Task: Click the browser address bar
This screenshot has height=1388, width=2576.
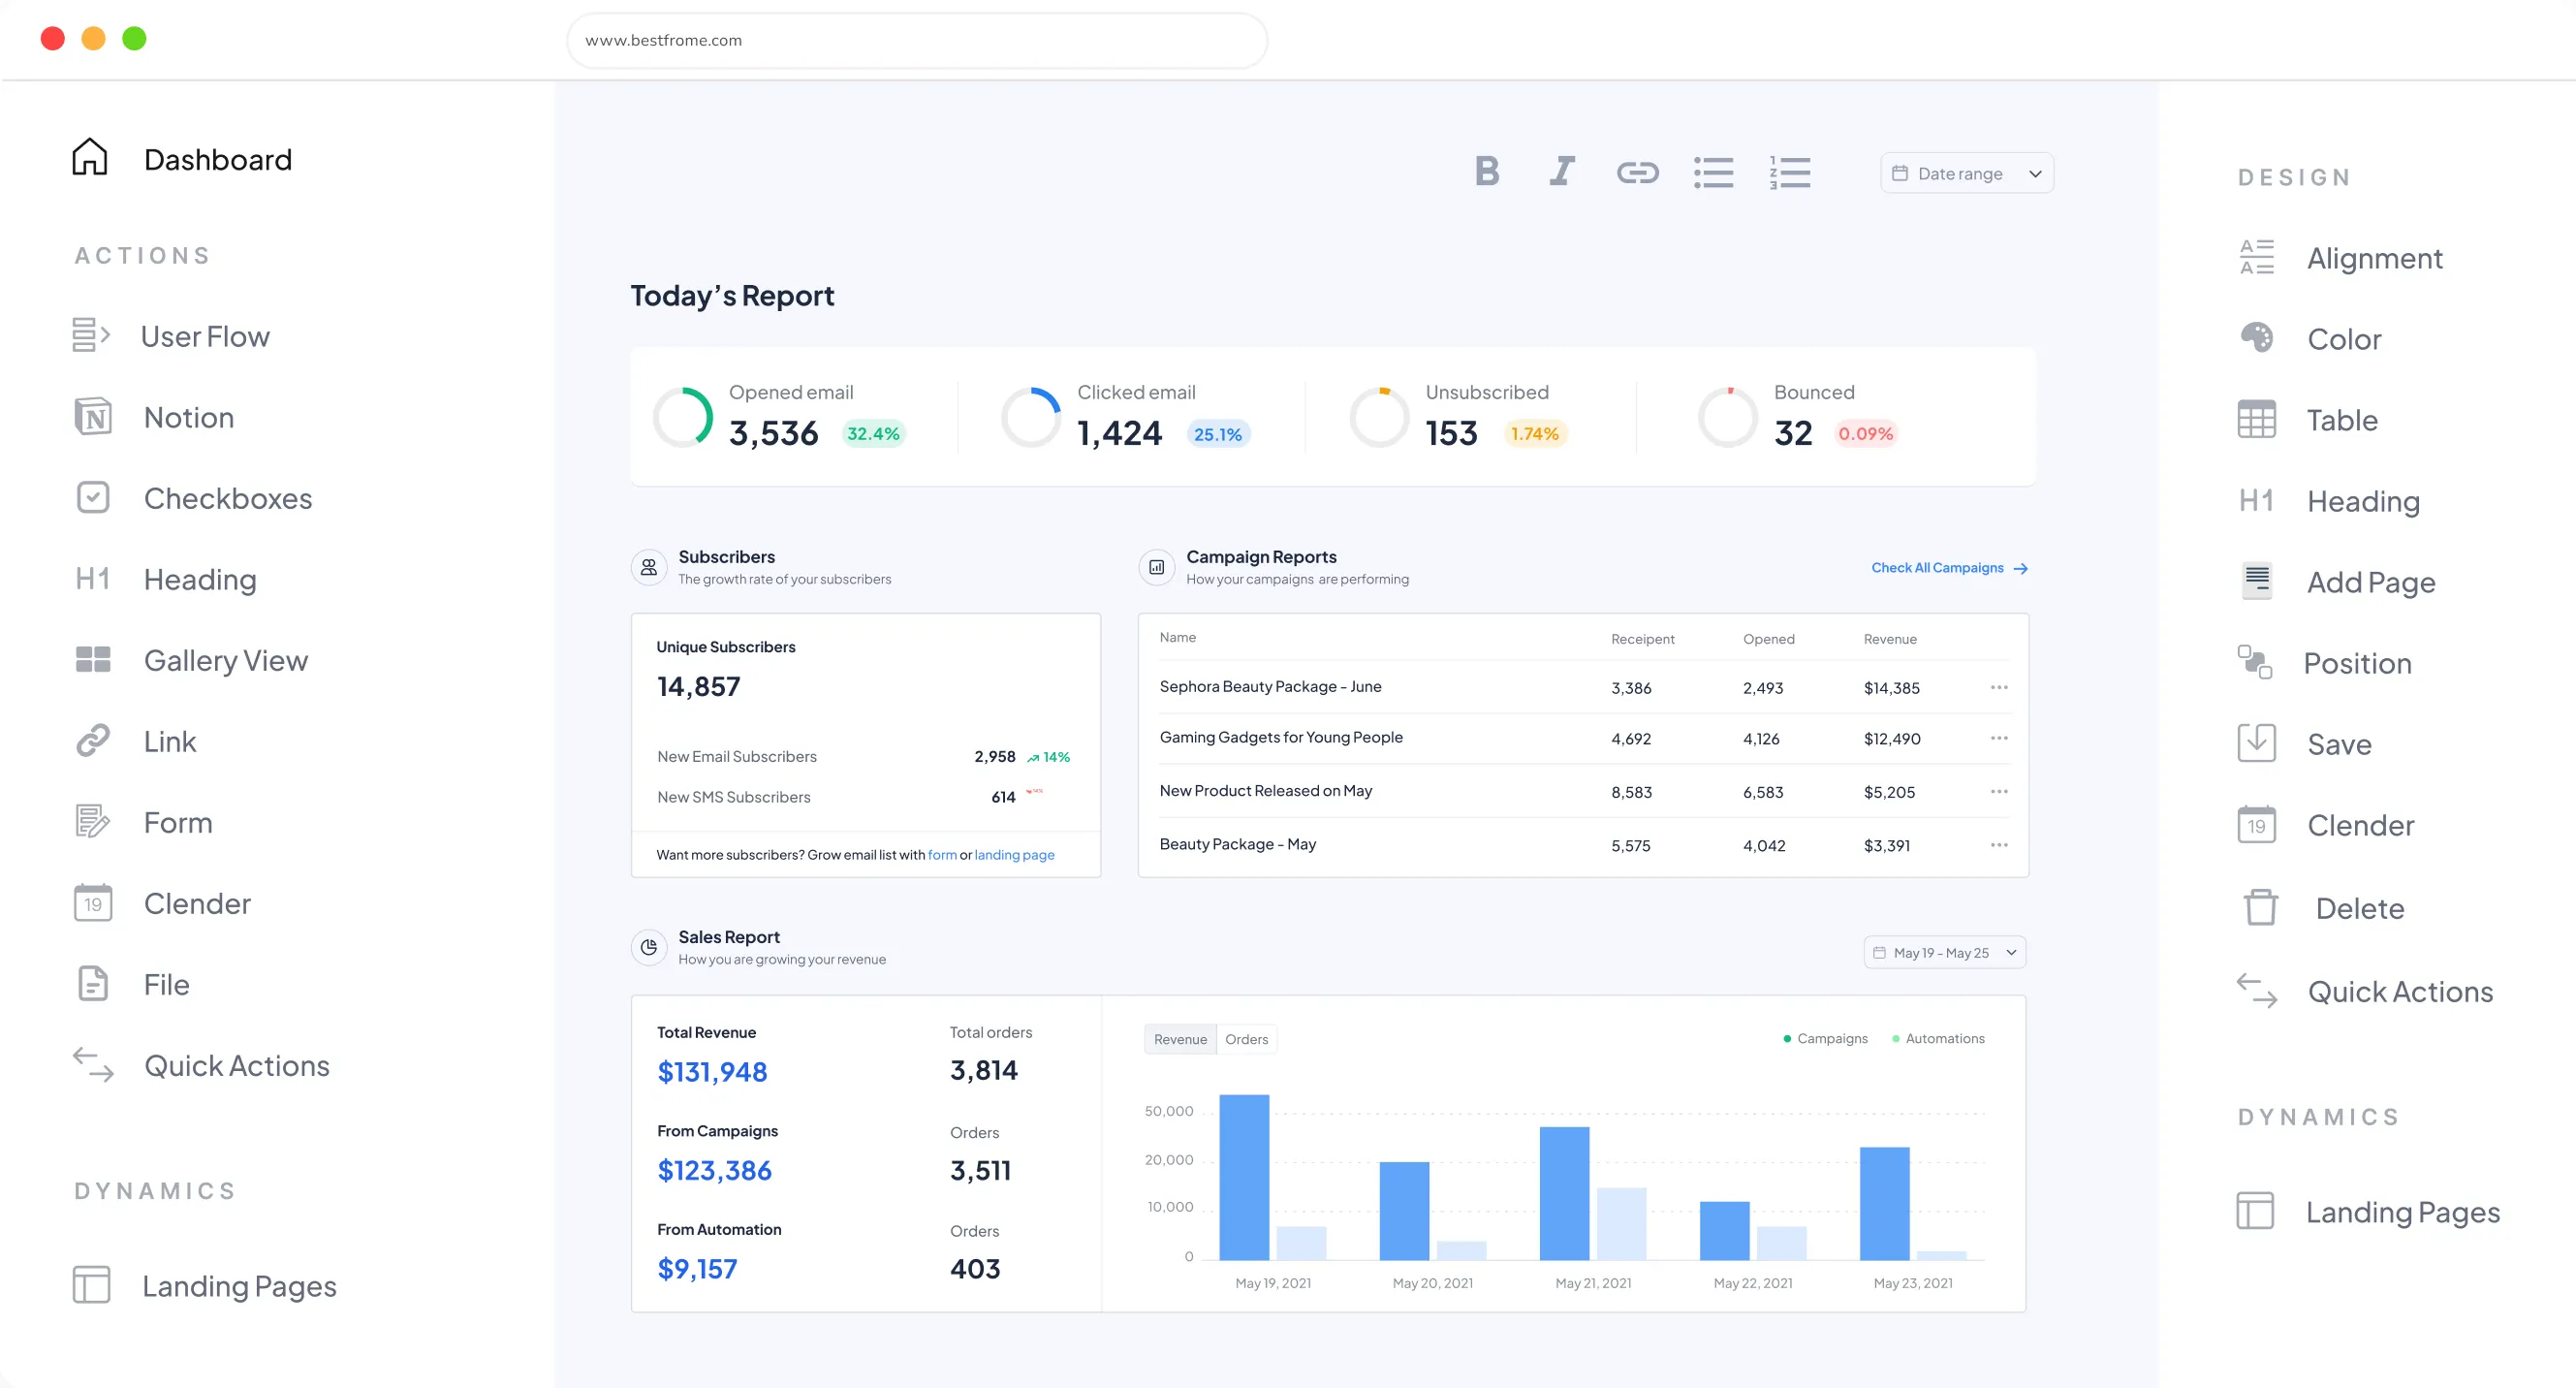Action: pos(916,40)
